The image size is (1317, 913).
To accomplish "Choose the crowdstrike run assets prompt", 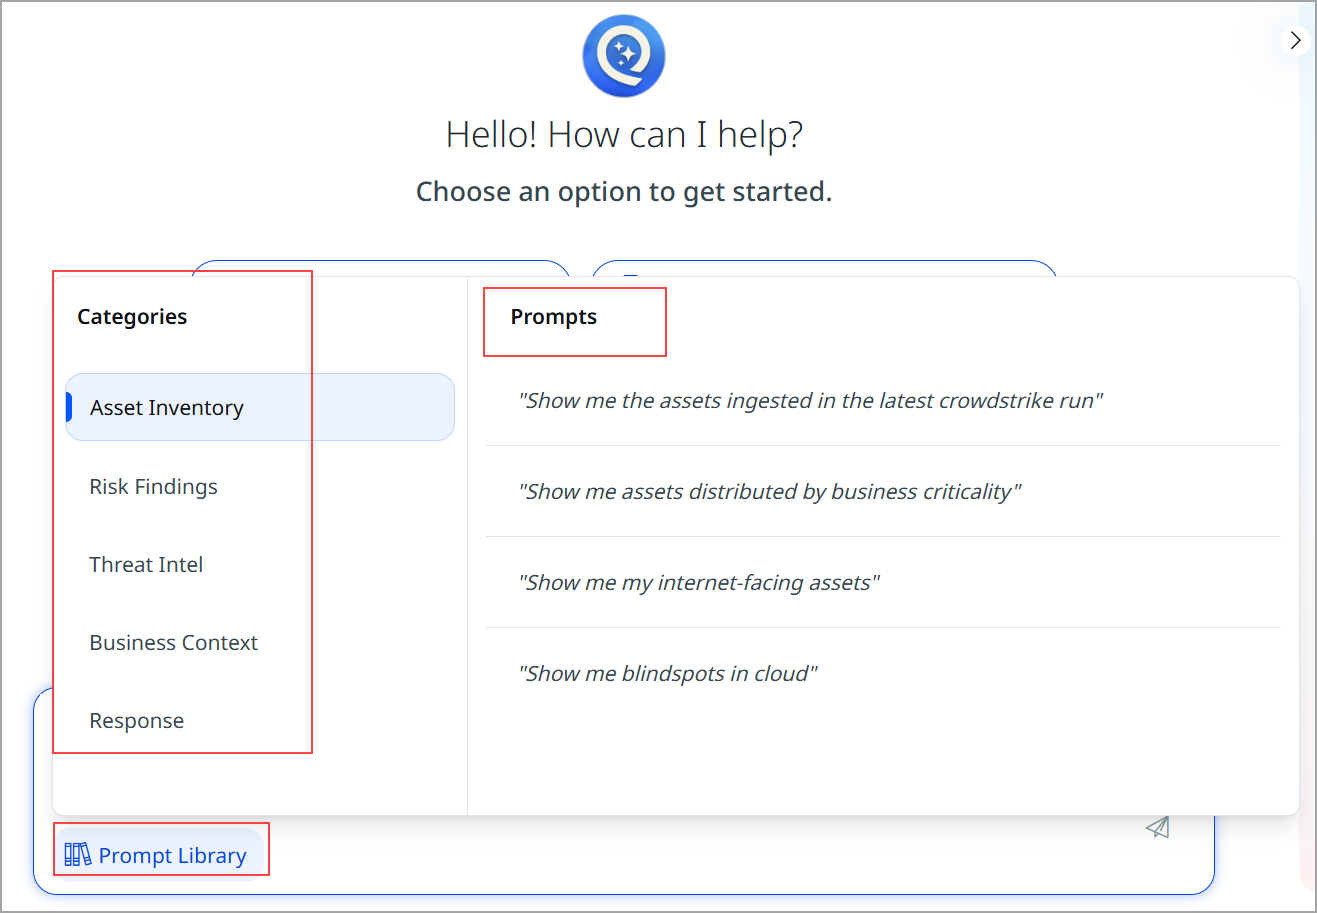I will (x=810, y=400).
